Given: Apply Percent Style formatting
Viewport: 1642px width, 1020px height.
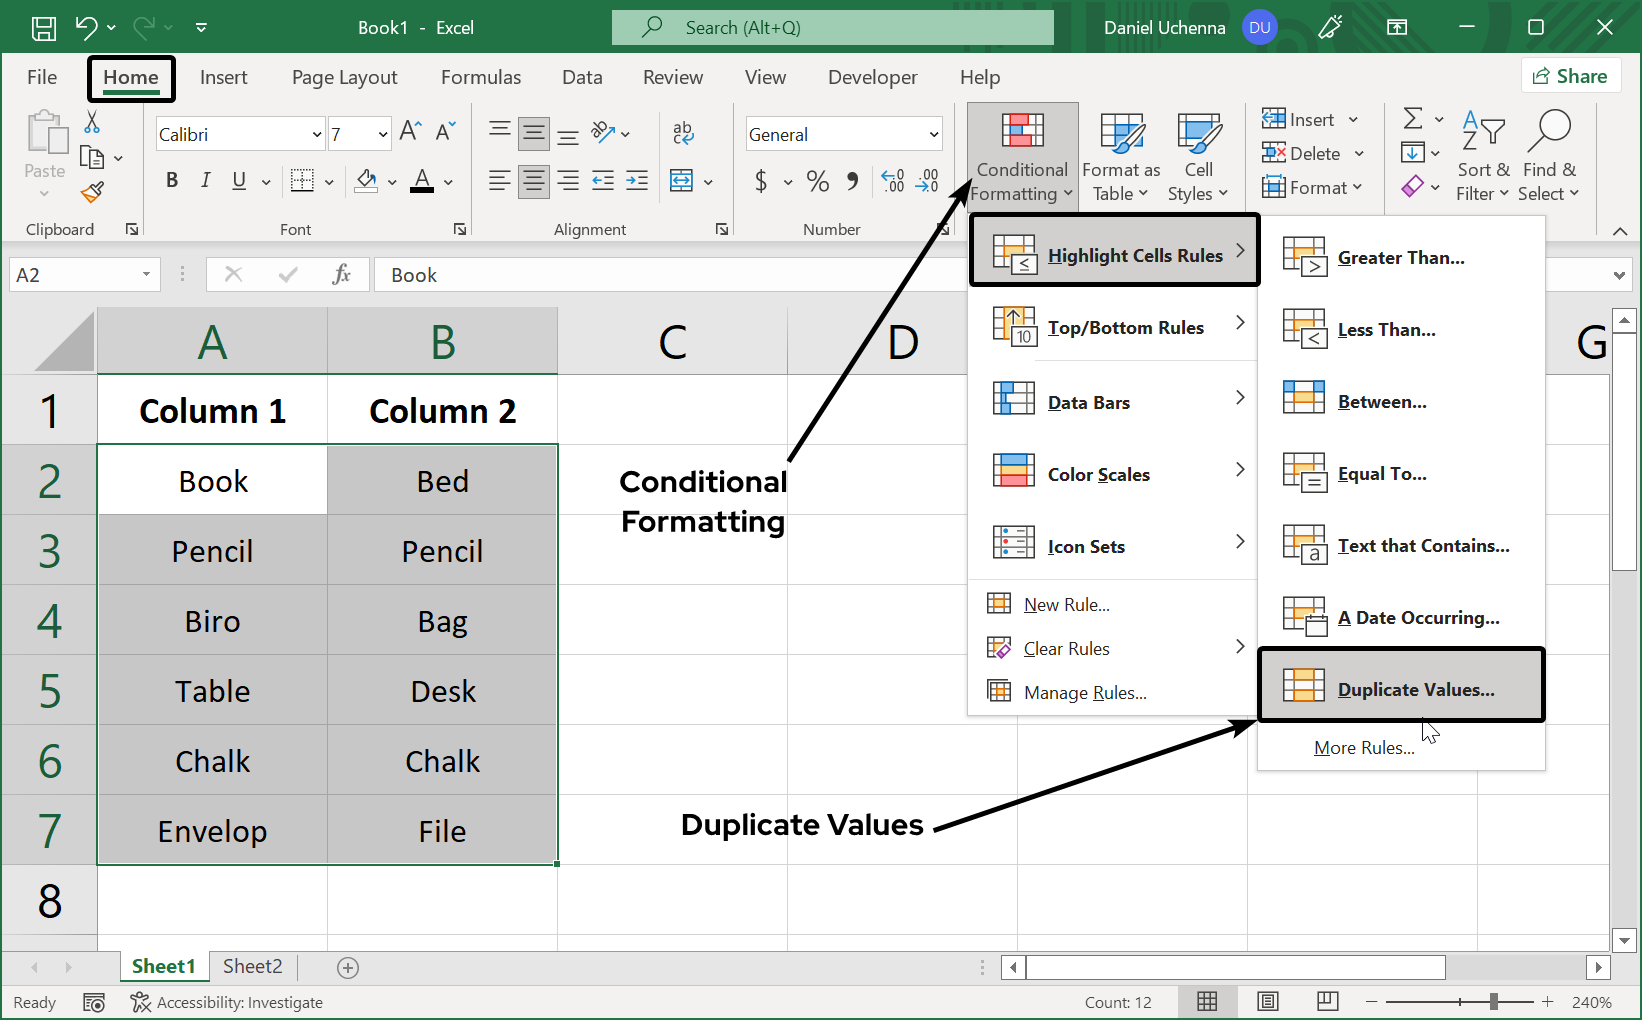Looking at the screenshot, I should pyautogui.click(x=817, y=181).
